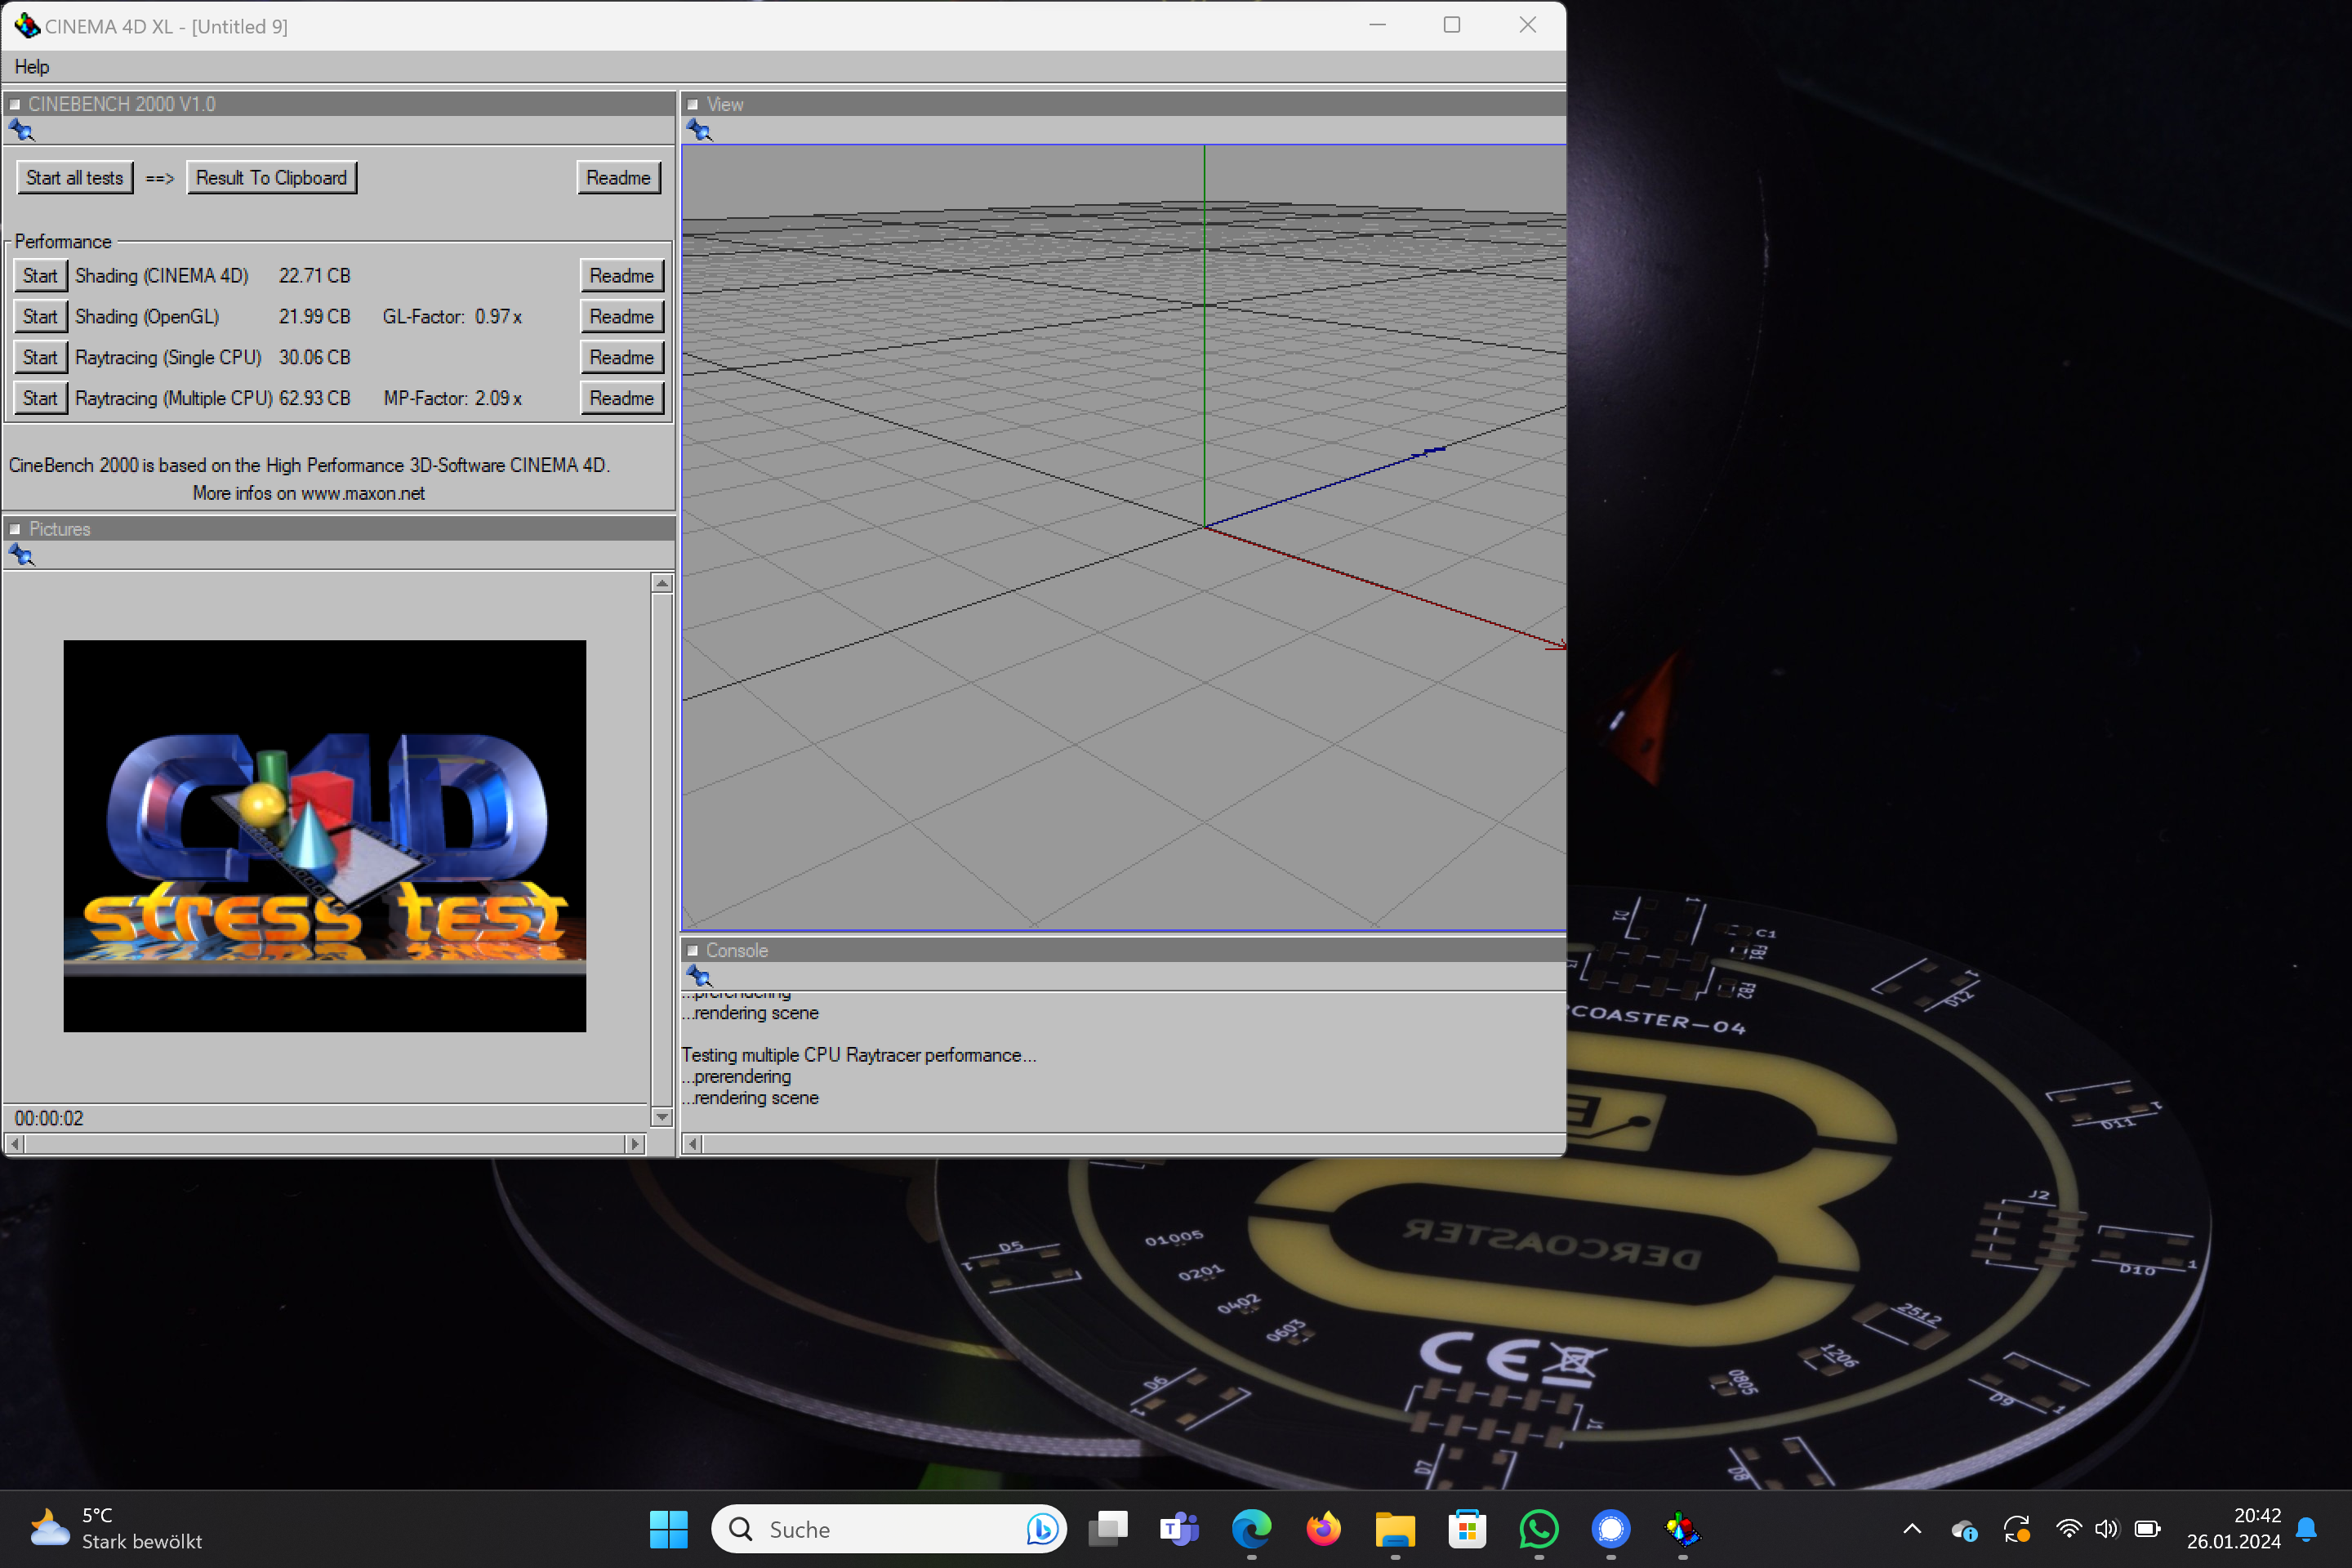Click CINEMA 4D icon in the taskbar
The width and height of the screenshot is (2352, 1568).
point(1683,1529)
